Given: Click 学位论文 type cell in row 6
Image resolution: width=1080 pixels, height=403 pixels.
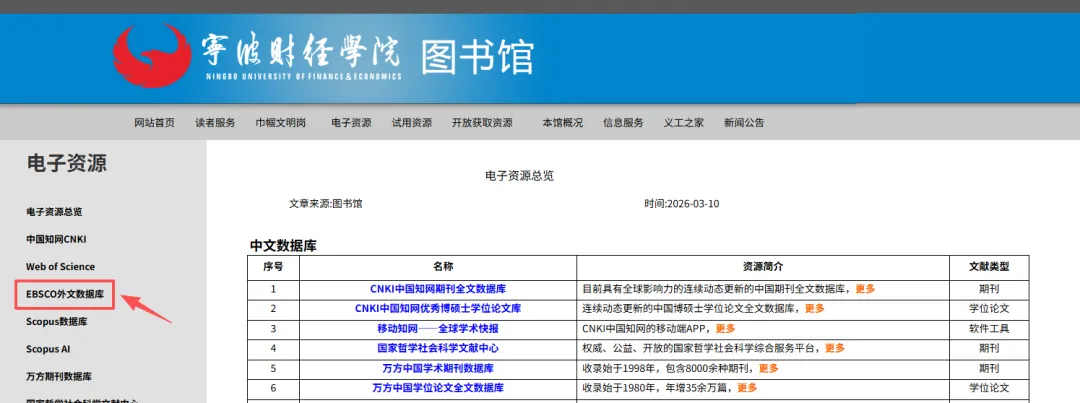Looking at the screenshot, I should point(989,388).
